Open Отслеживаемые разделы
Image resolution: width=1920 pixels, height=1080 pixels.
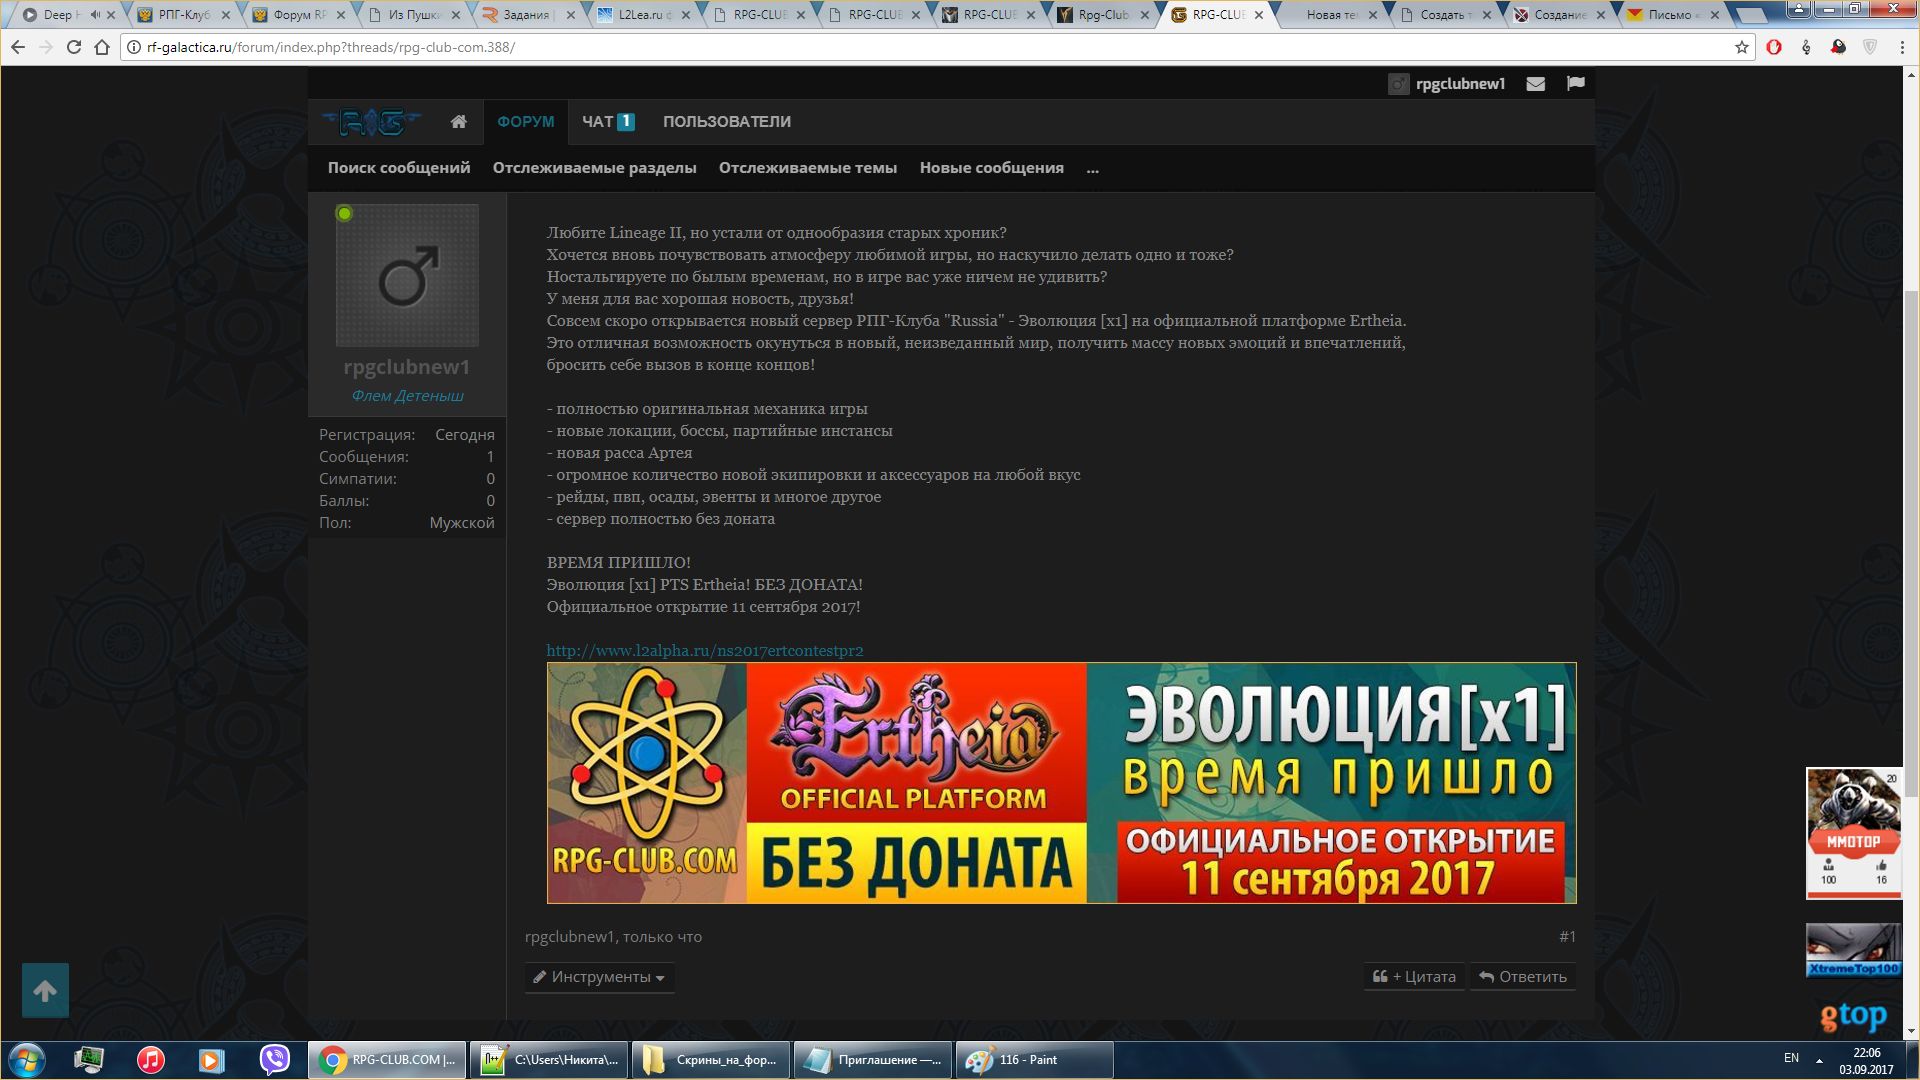coord(594,168)
